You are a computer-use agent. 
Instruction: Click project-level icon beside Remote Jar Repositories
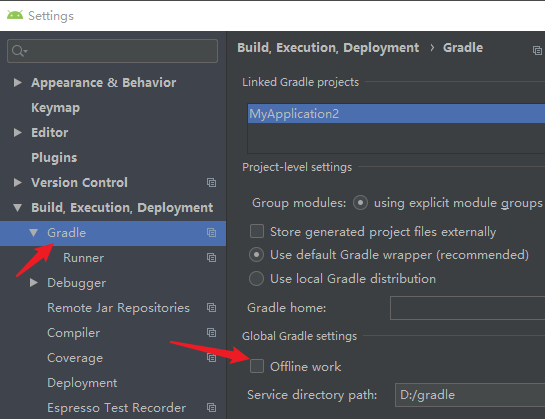pyautogui.click(x=211, y=308)
